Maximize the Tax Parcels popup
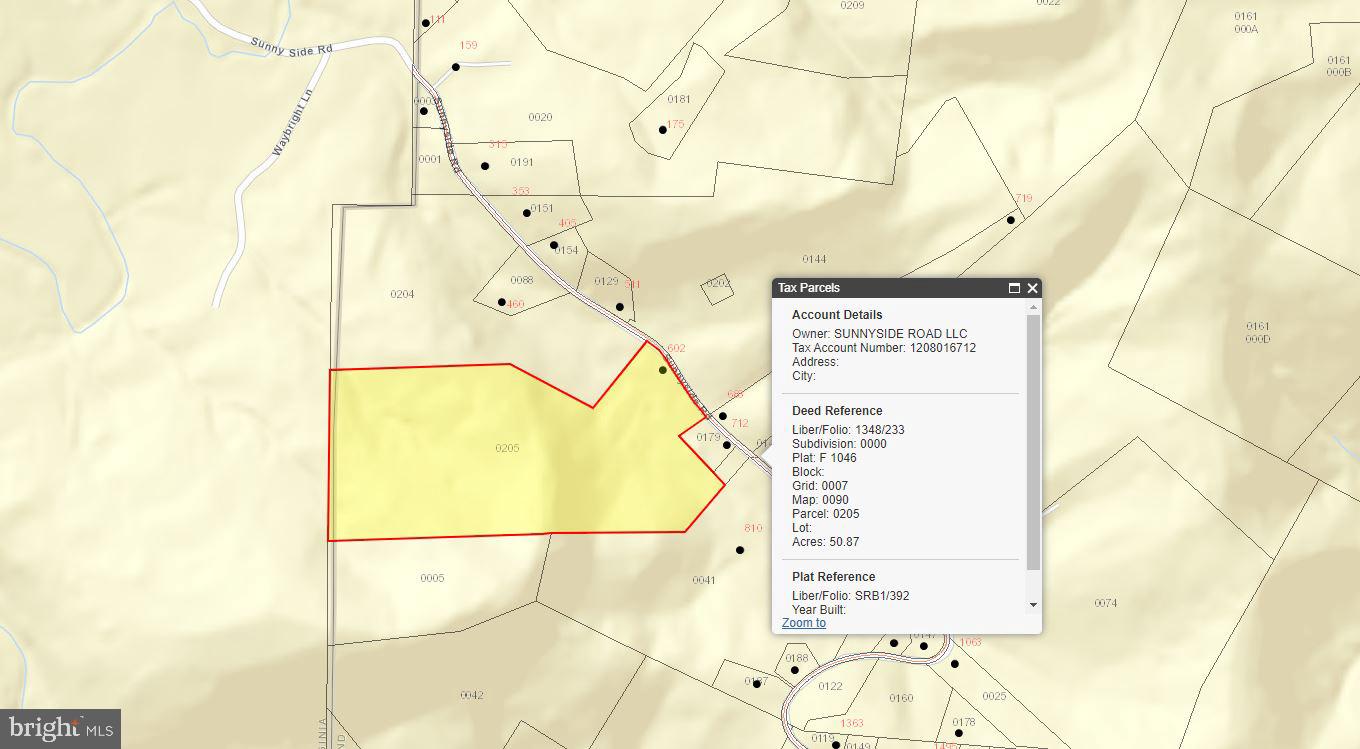Screen dimensions: 1360x749 1014,288
